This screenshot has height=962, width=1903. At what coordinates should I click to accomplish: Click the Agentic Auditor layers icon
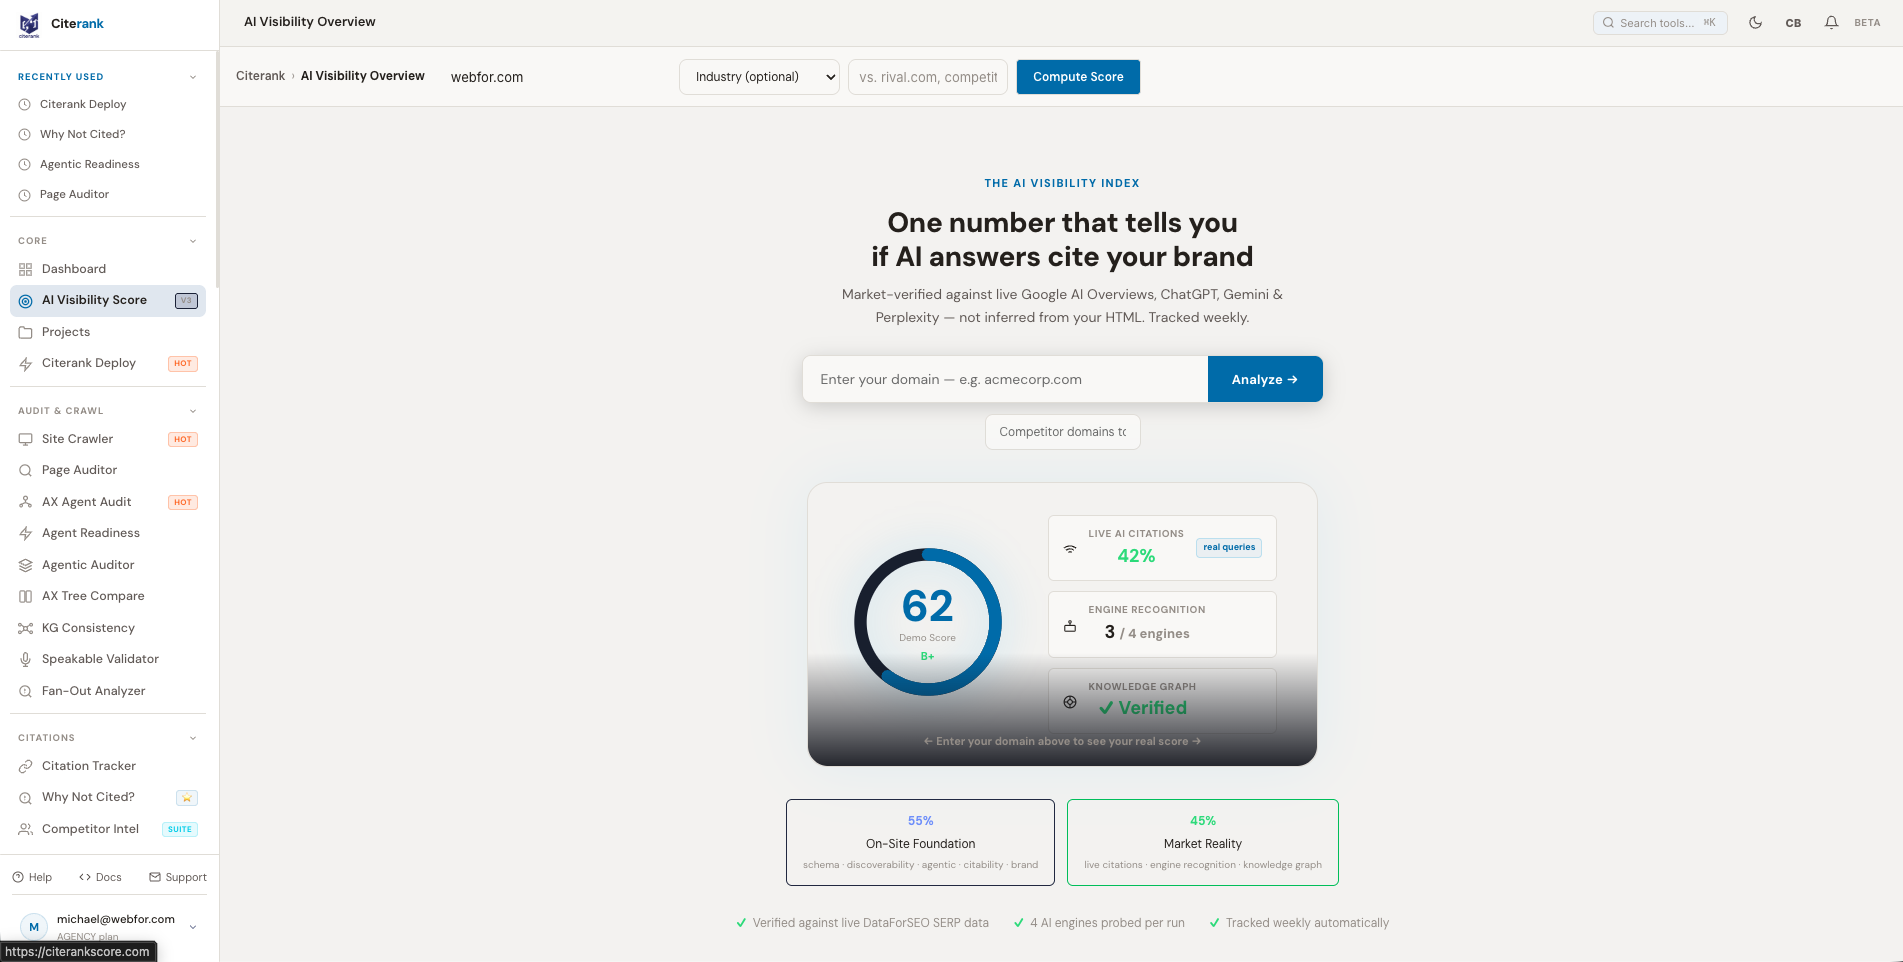pos(26,565)
